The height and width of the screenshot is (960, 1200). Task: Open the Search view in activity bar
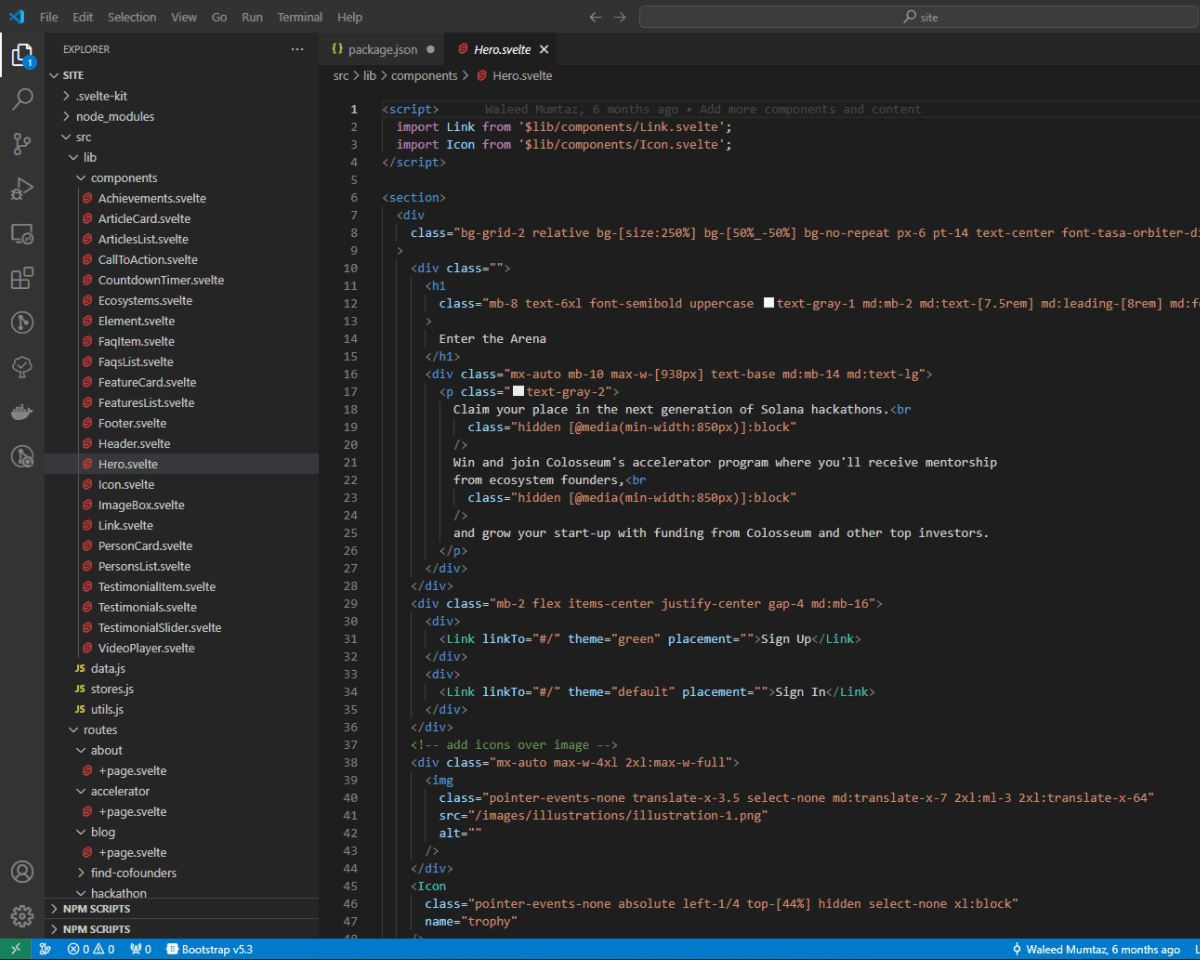pyautogui.click(x=22, y=99)
